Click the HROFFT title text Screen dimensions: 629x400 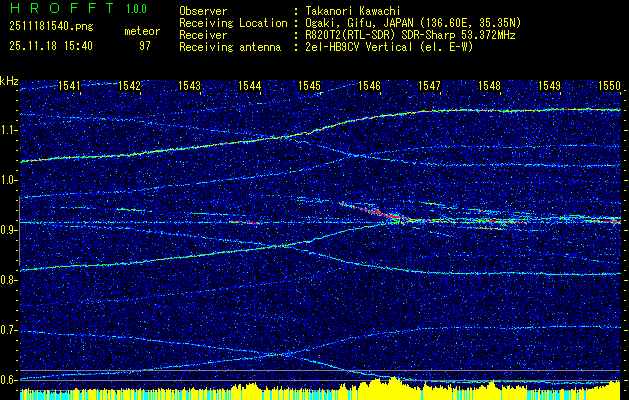(x=62, y=8)
